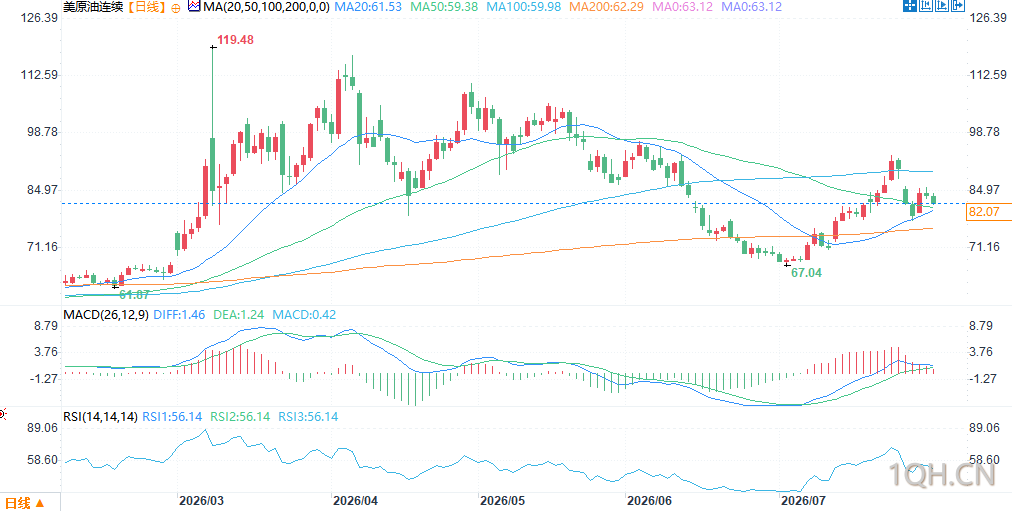Viewport: 1012px width, 511px height.
Task: Click the 2026/05 date axis label
Action: pyautogui.click(x=503, y=501)
